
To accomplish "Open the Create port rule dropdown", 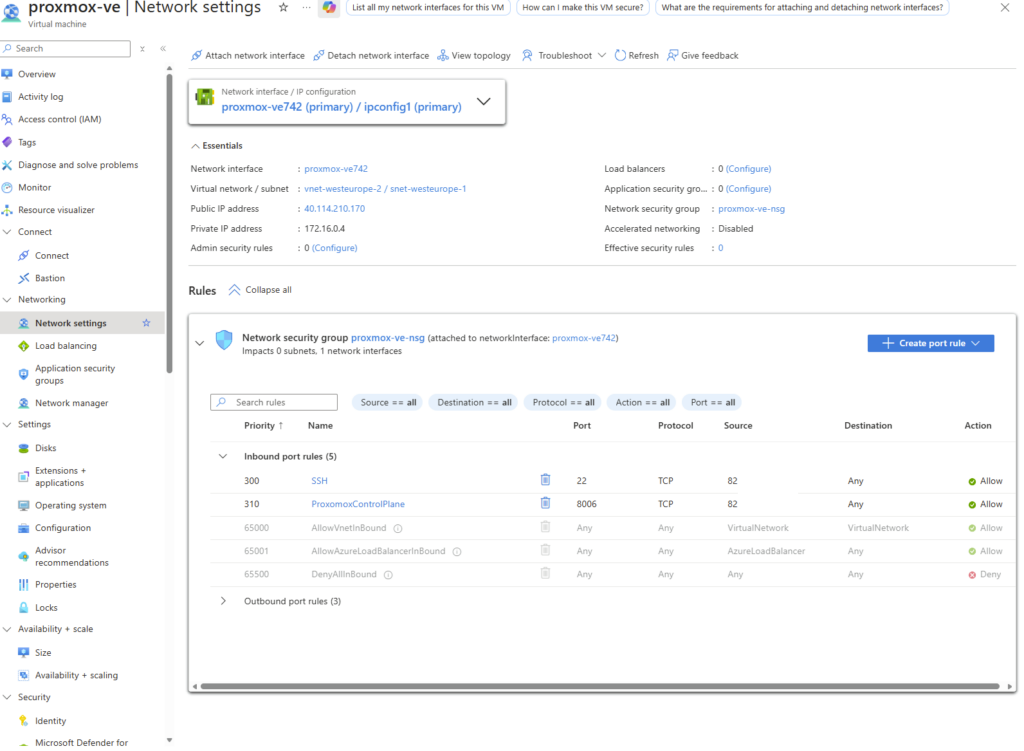I will [931, 343].
